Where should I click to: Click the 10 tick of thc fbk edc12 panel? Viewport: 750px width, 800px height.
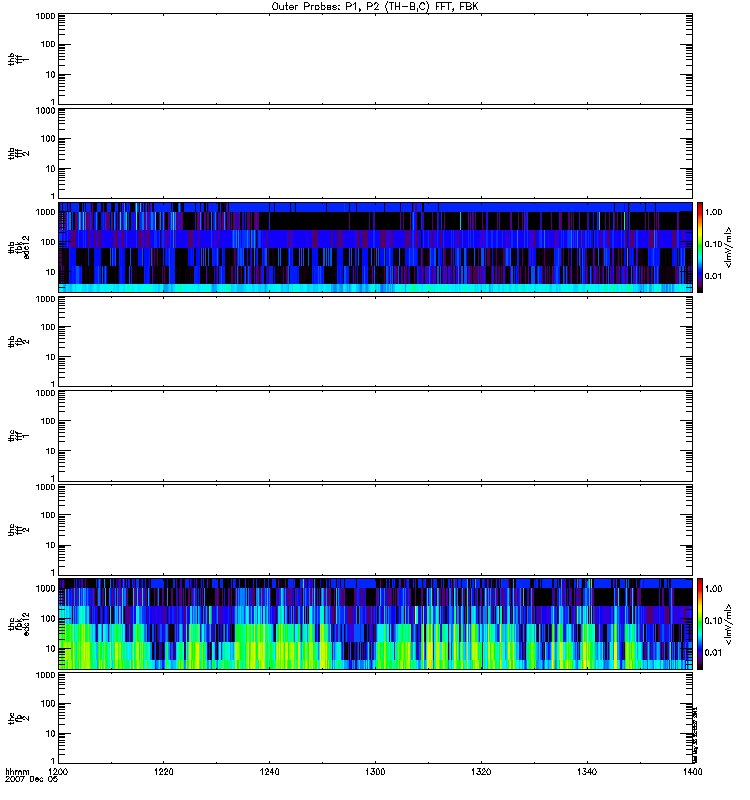pos(51,649)
